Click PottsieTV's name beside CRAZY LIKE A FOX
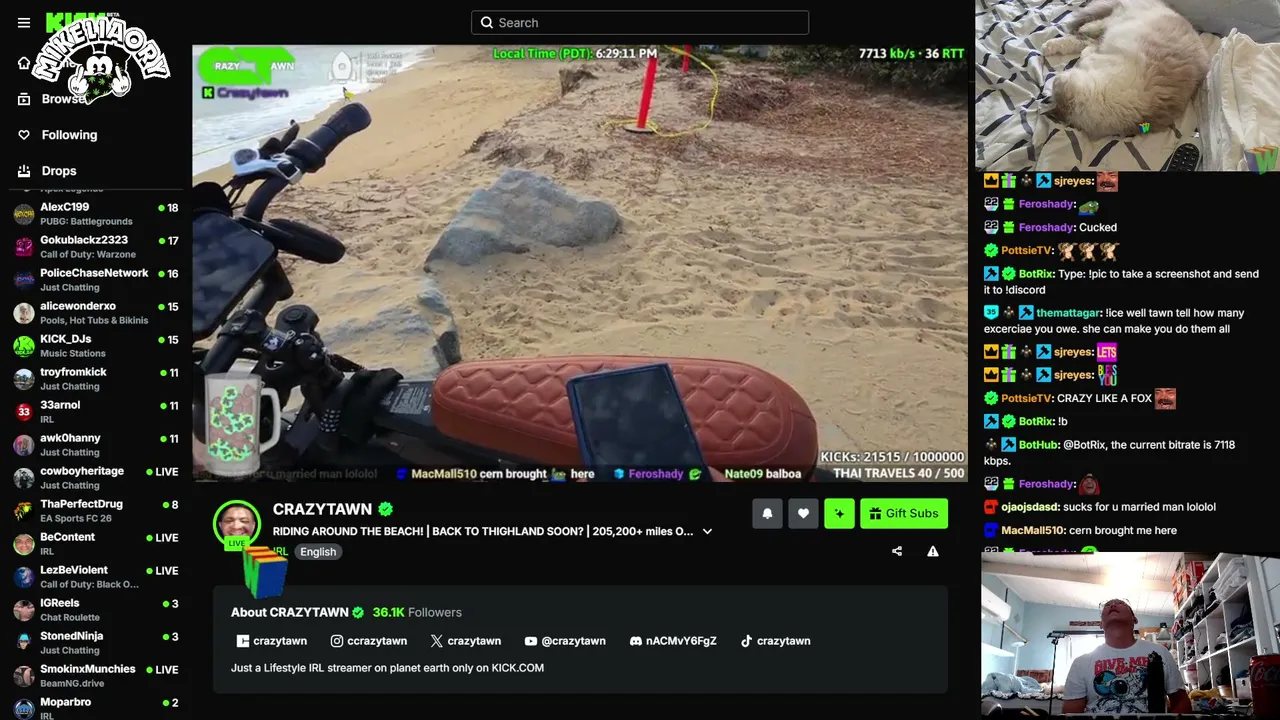 pos(1026,398)
